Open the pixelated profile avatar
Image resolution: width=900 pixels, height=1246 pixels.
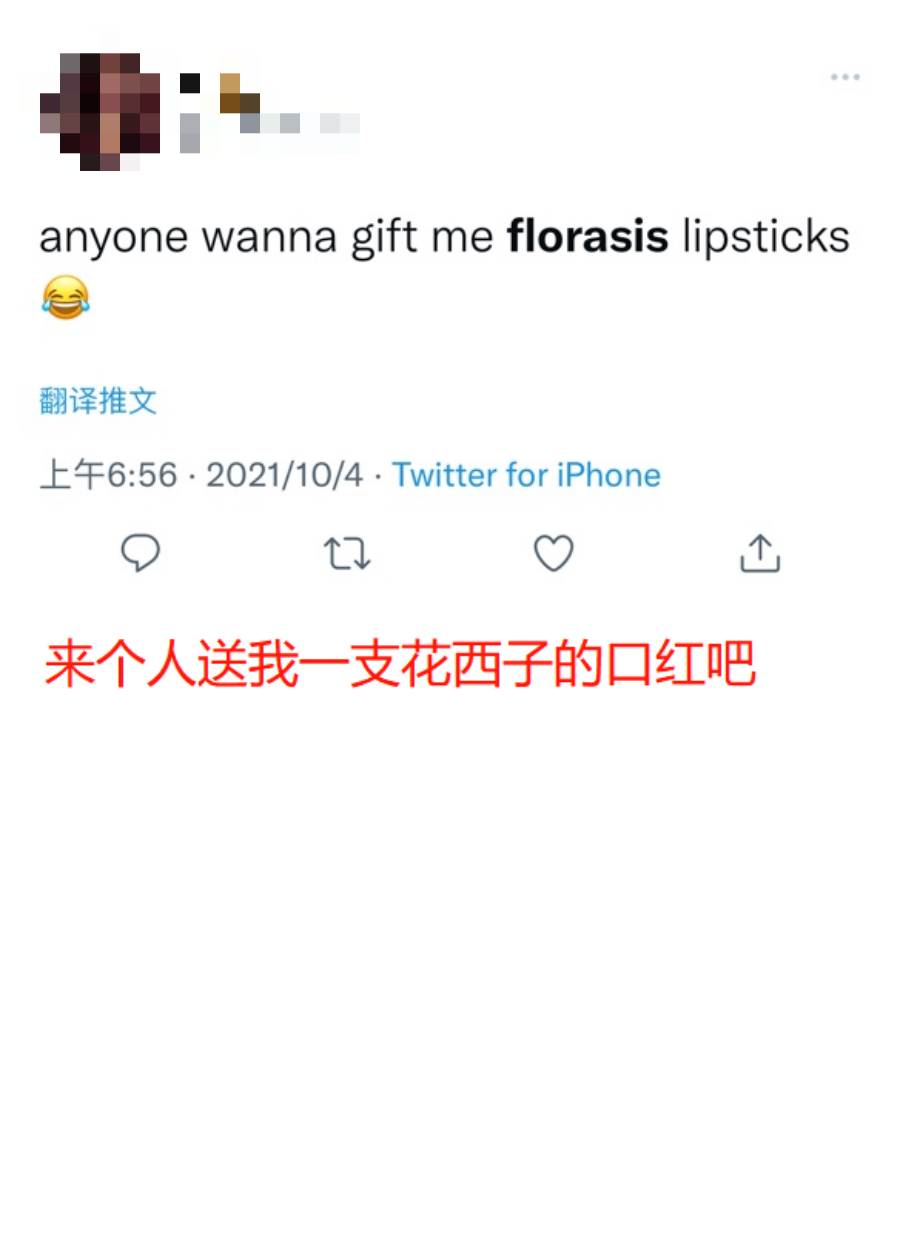[100, 112]
